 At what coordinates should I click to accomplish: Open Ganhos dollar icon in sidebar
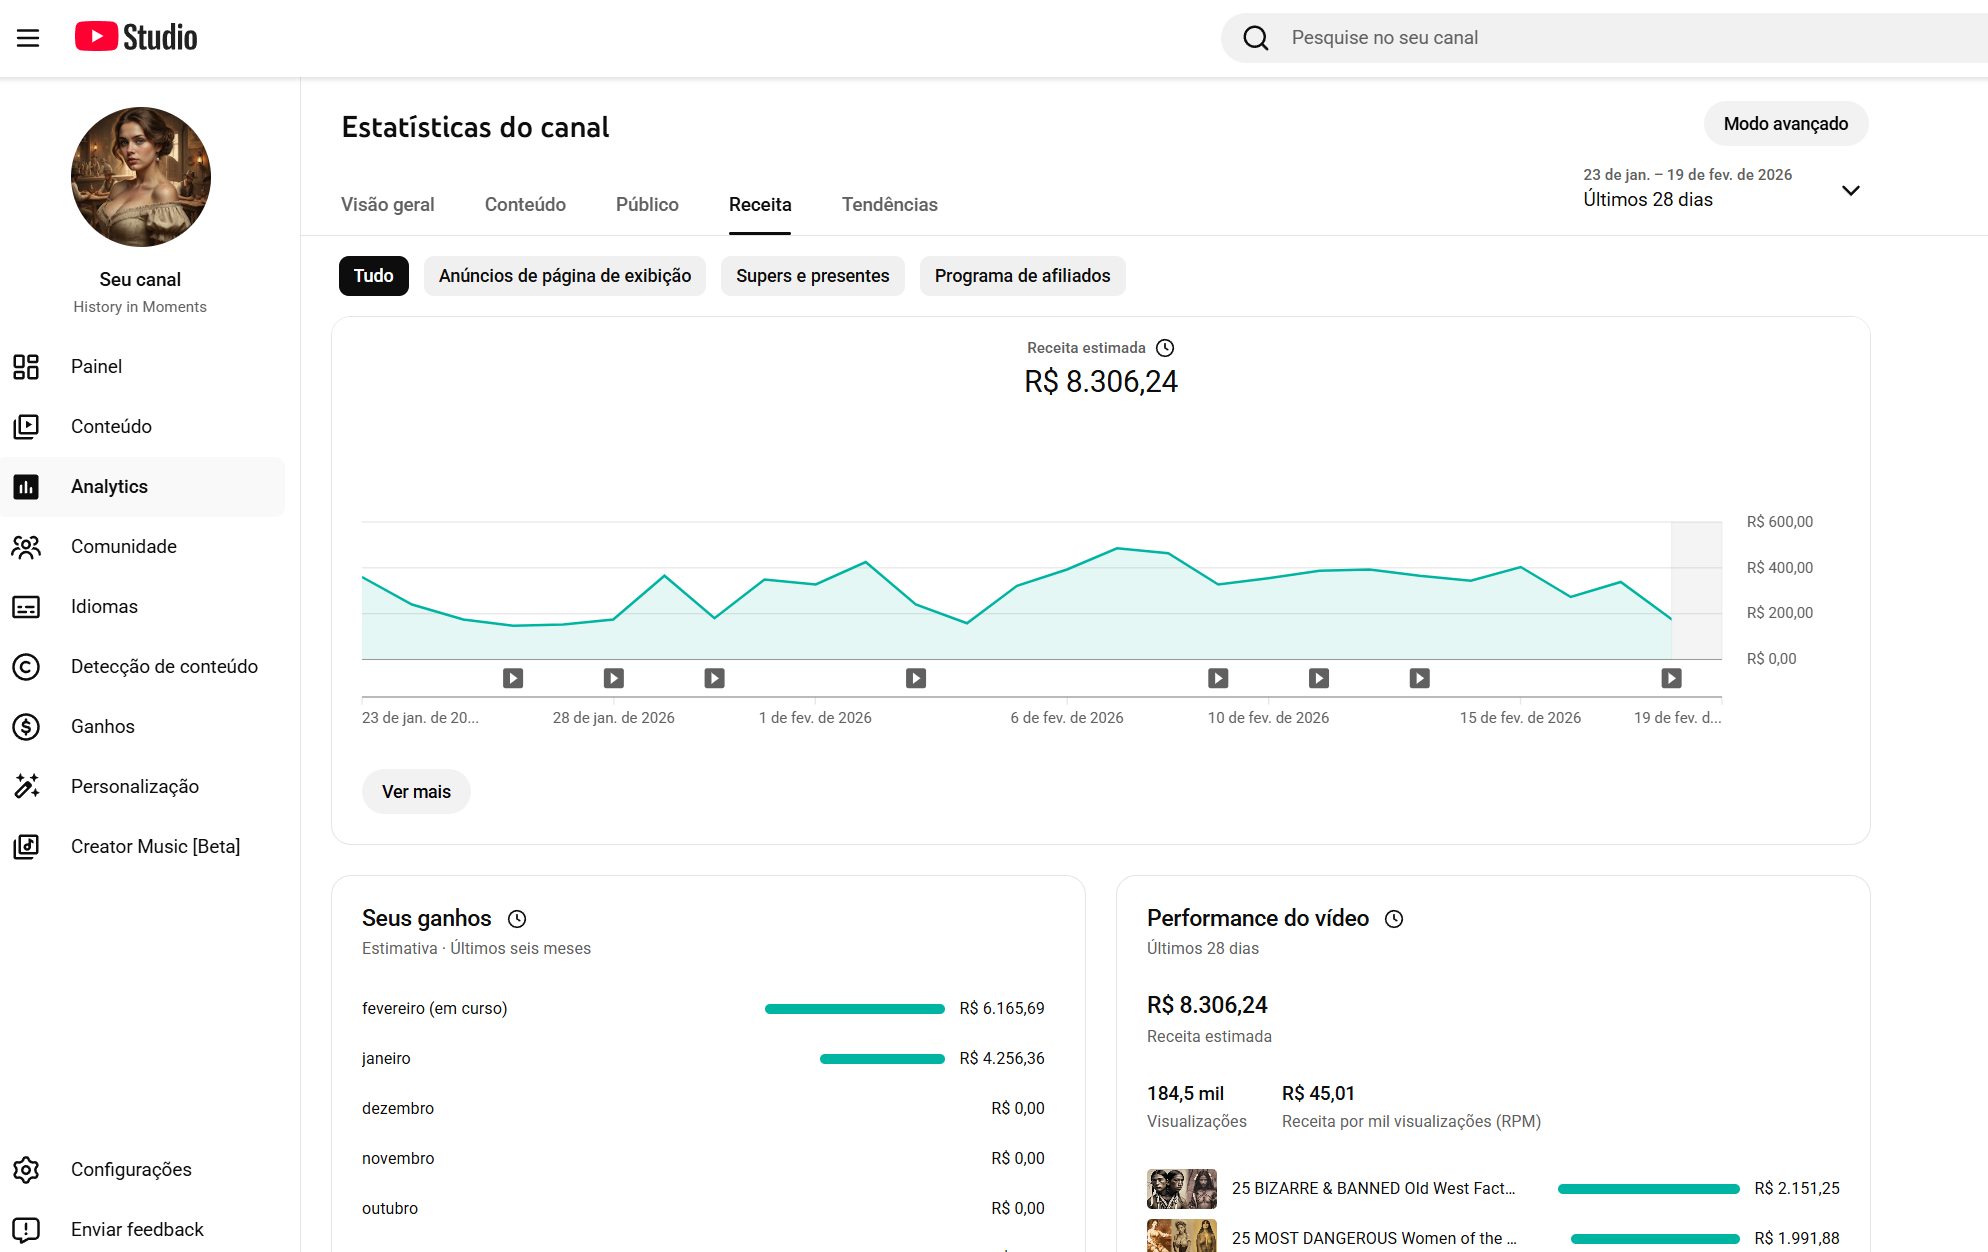coord(26,727)
